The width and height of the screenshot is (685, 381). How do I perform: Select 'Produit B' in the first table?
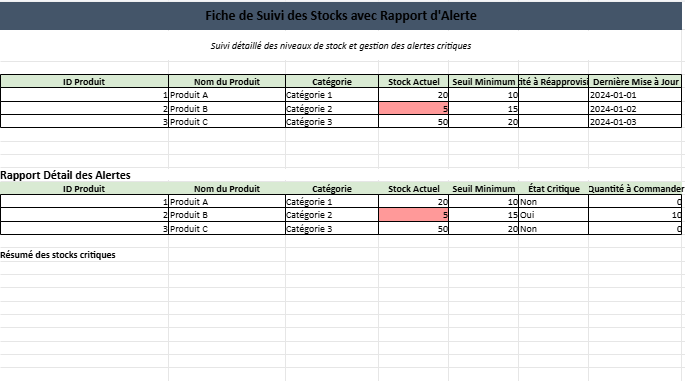pos(227,108)
